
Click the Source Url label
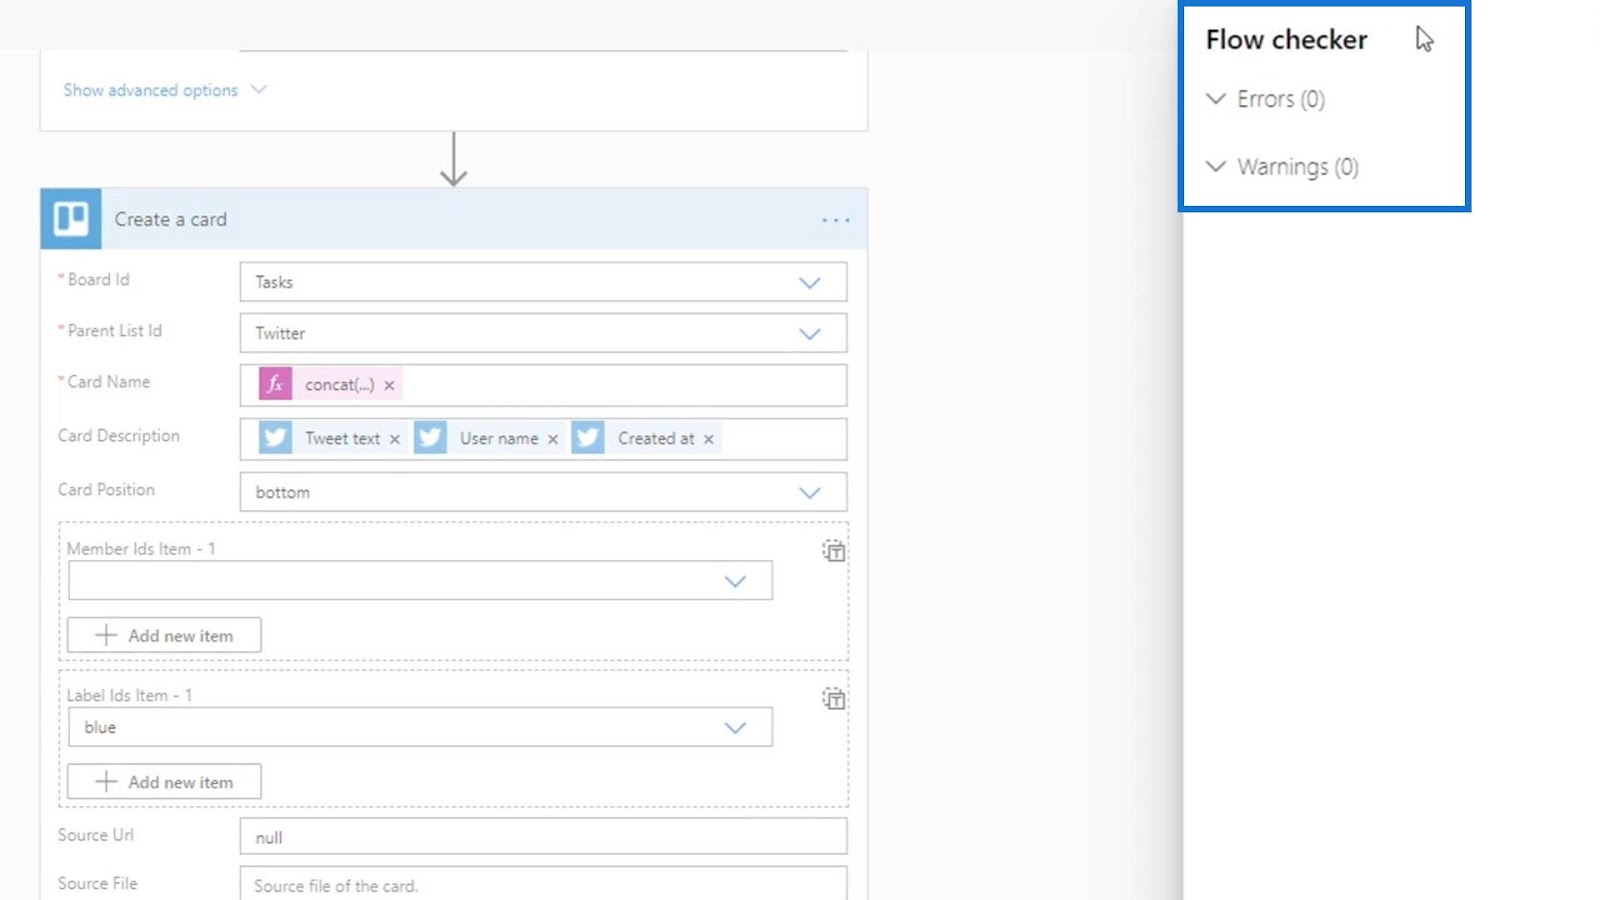coord(96,835)
